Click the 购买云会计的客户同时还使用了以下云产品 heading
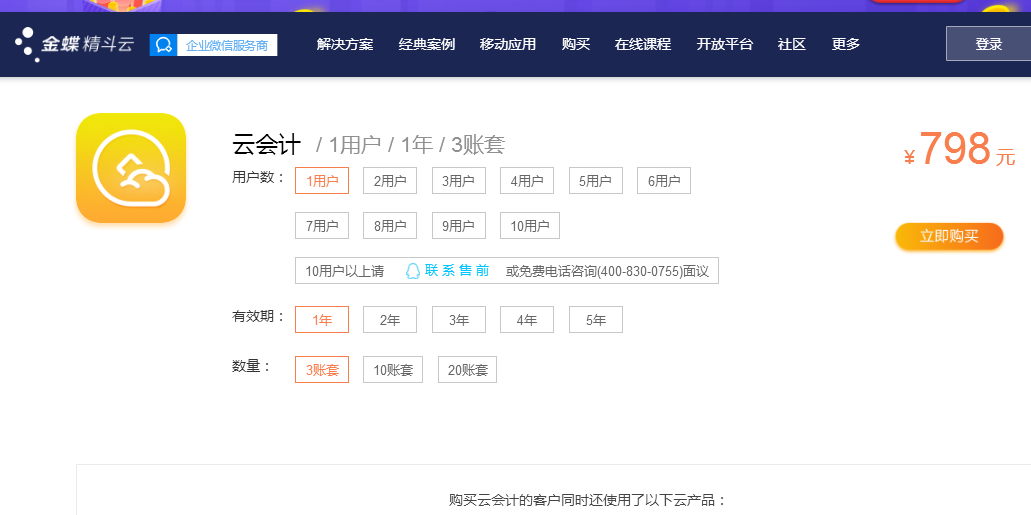1031x515 pixels. pyautogui.click(x=588, y=500)
